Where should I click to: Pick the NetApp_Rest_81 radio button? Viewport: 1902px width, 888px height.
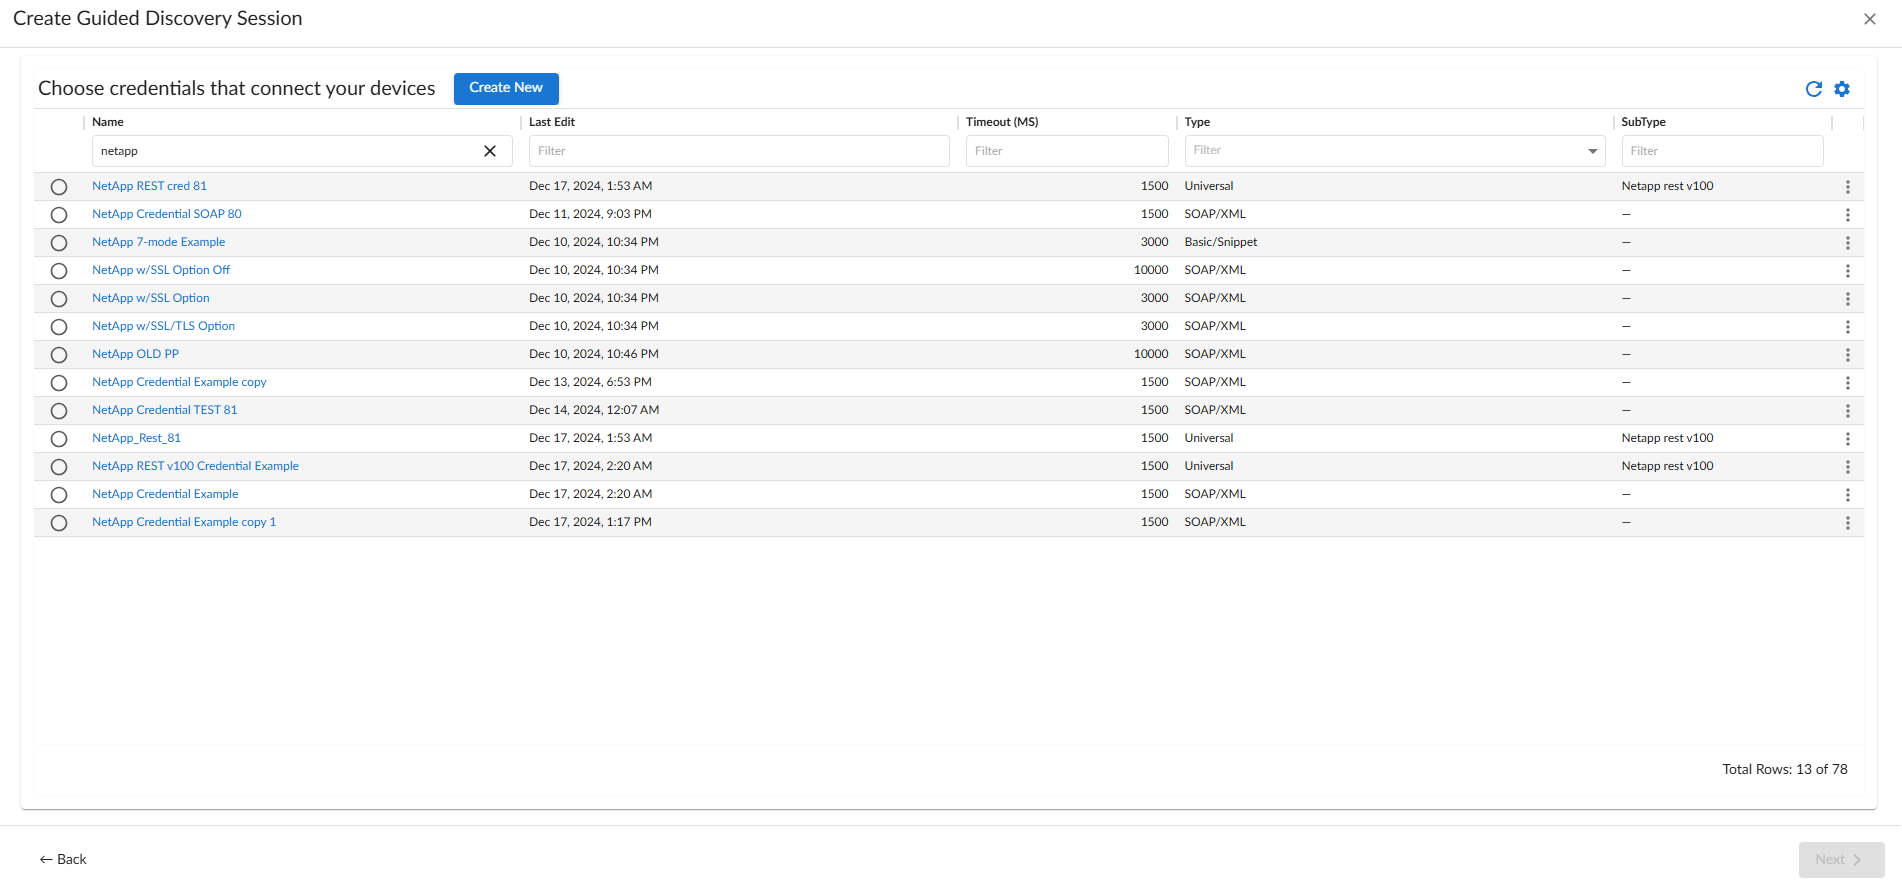coord(59,439)
